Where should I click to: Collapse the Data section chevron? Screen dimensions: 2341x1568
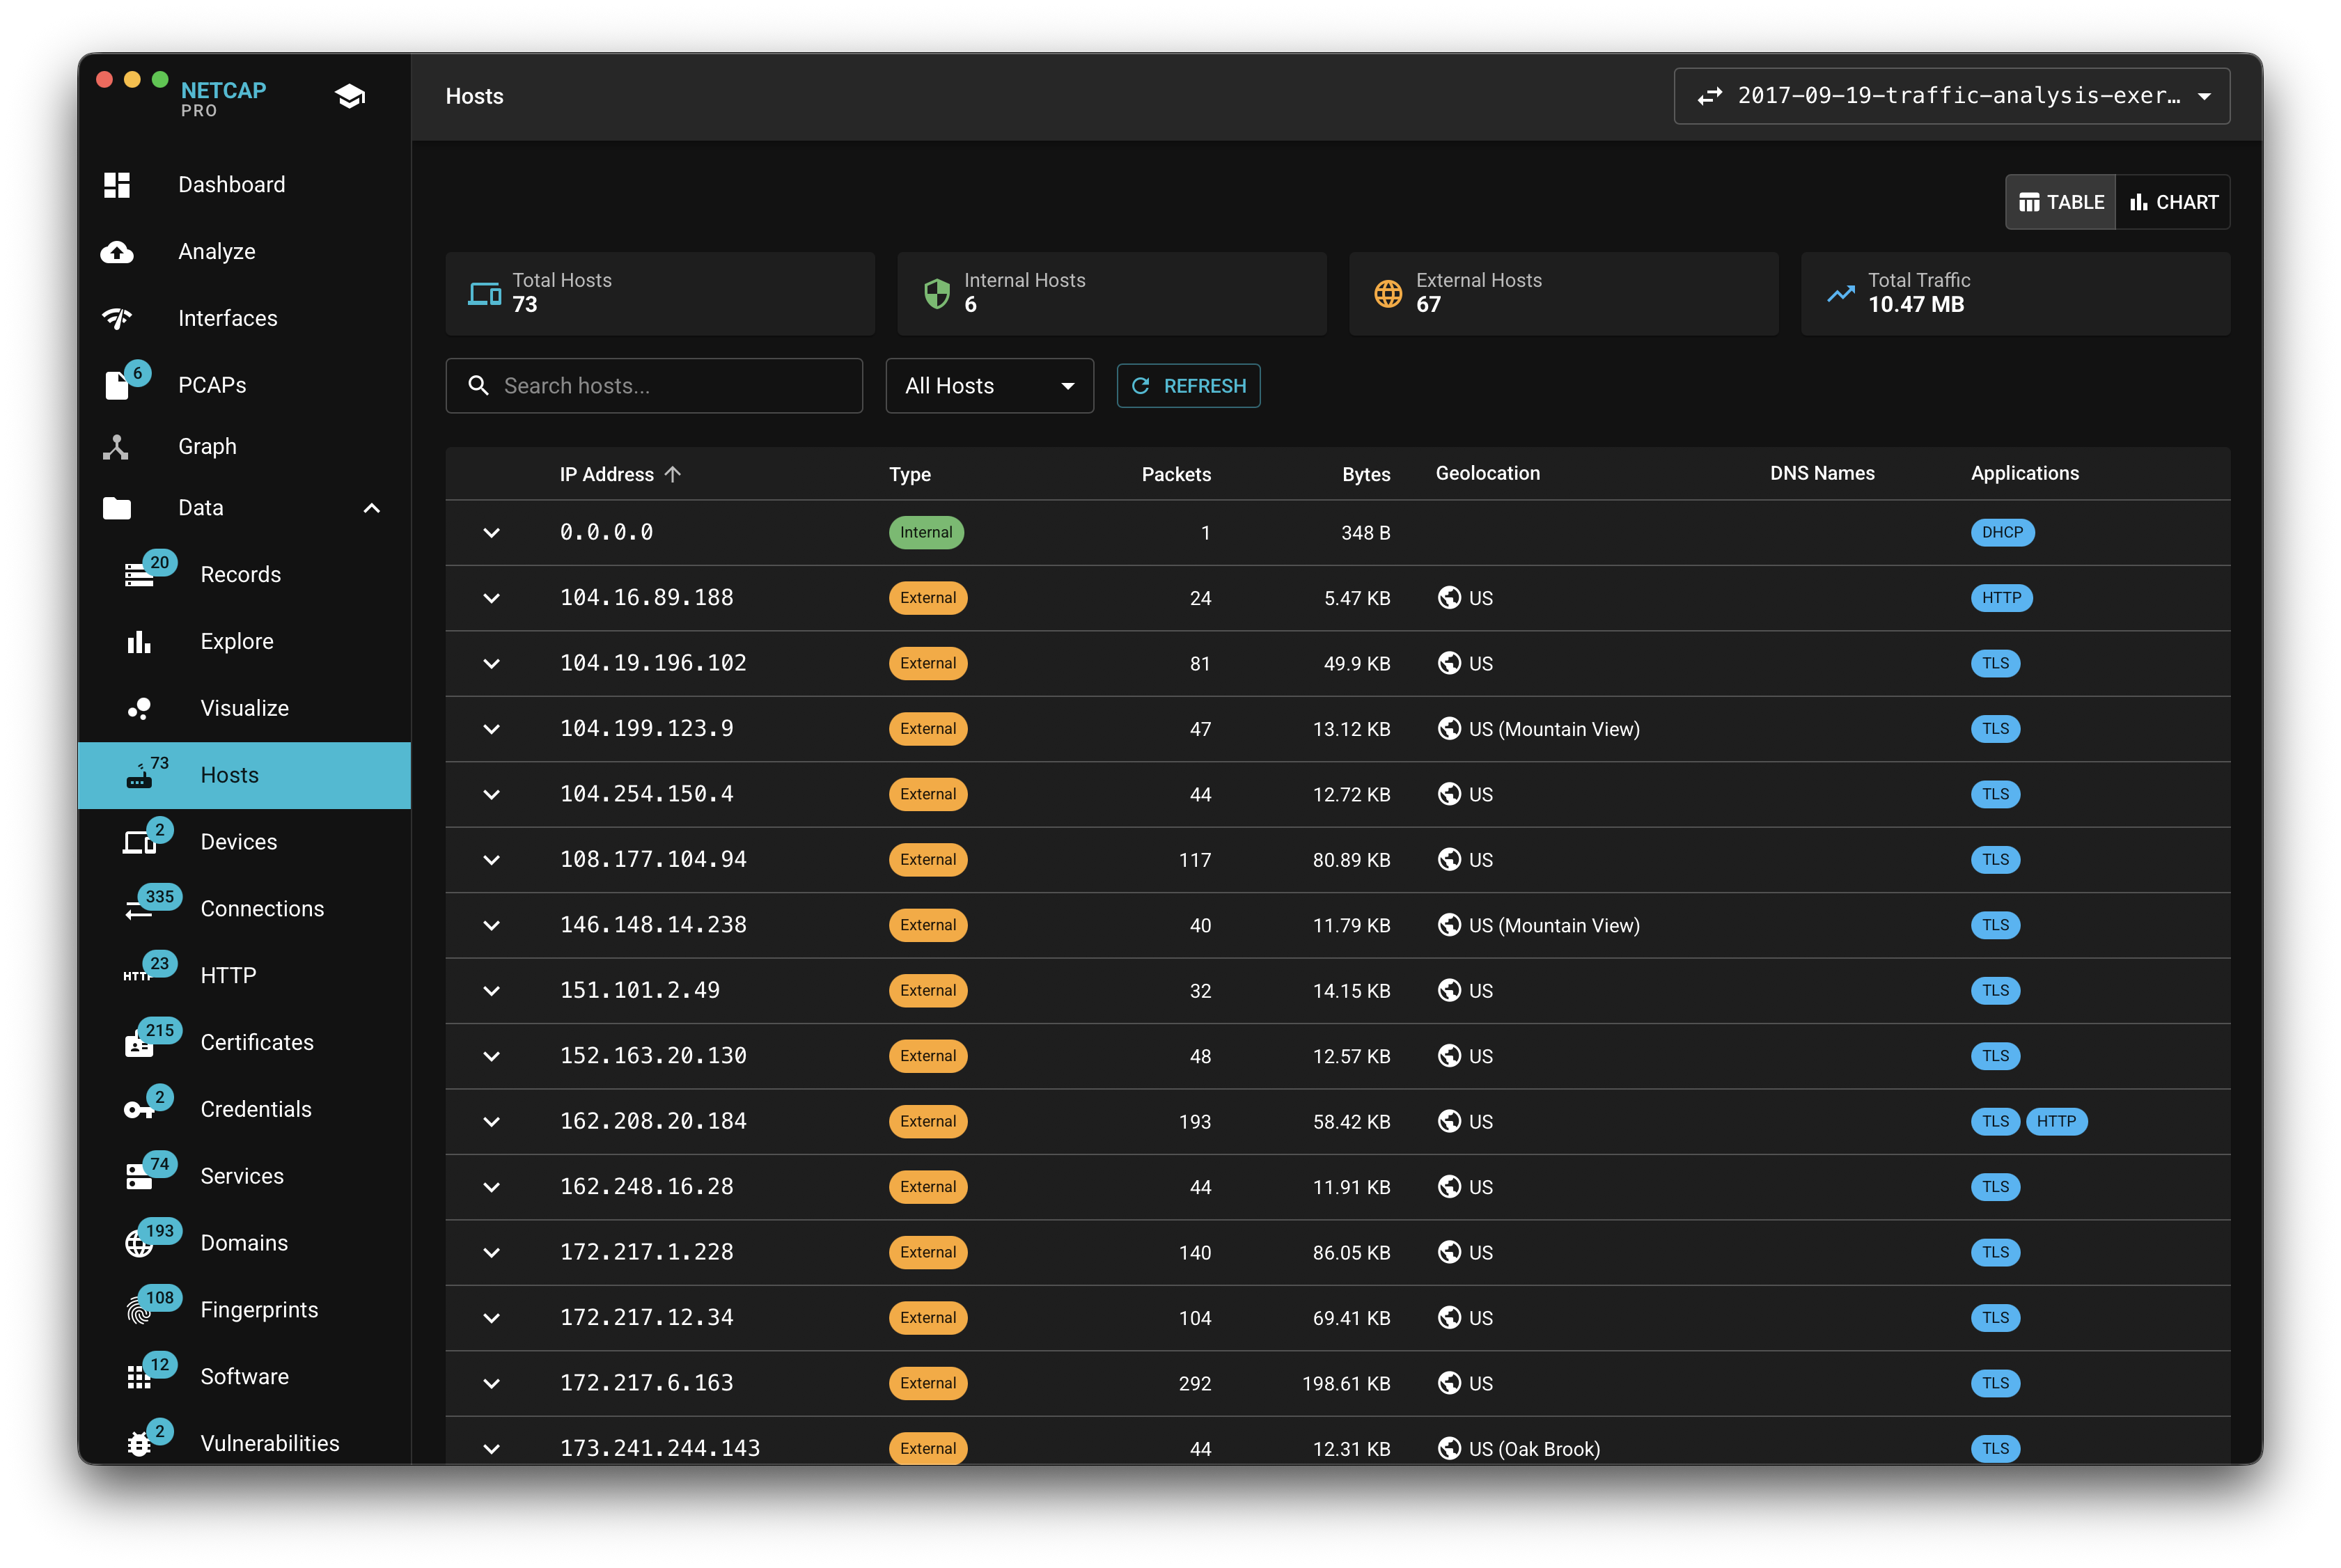[x=372, y=508]
